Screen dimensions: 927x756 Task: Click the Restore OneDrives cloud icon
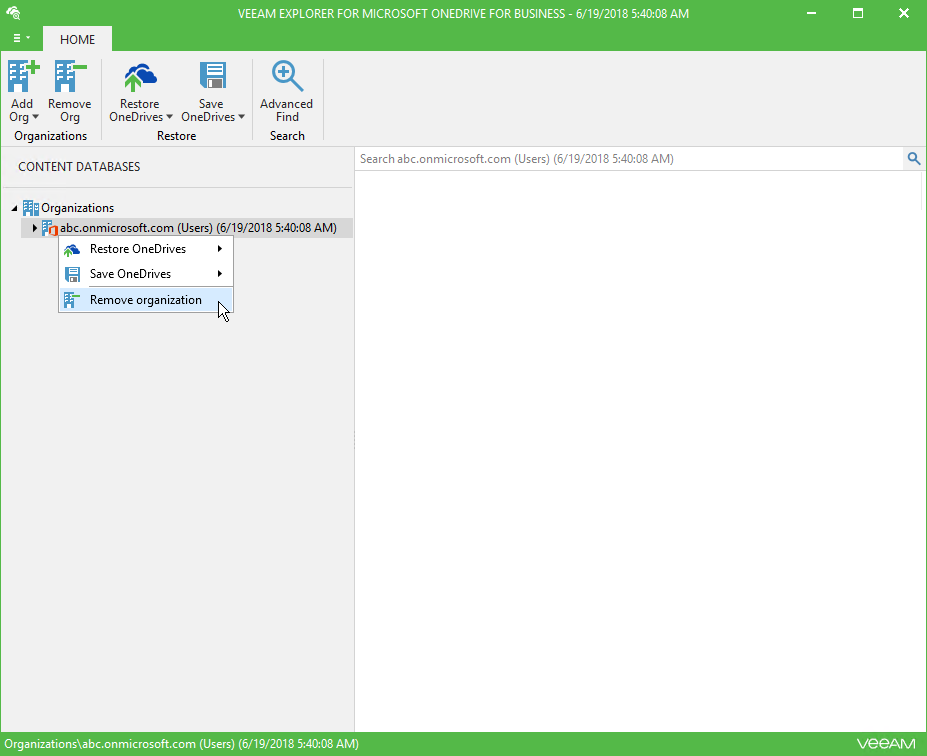(140, 77)
